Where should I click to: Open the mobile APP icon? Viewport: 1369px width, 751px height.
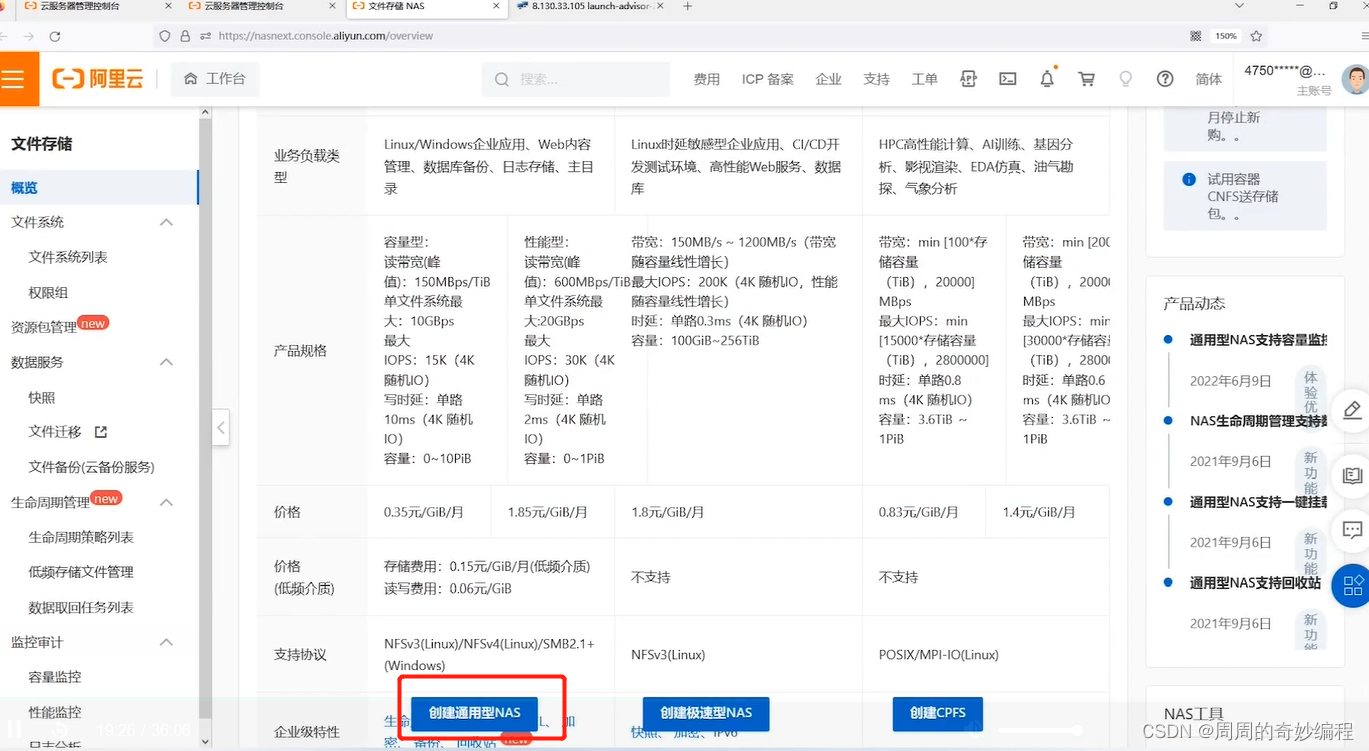968,79
